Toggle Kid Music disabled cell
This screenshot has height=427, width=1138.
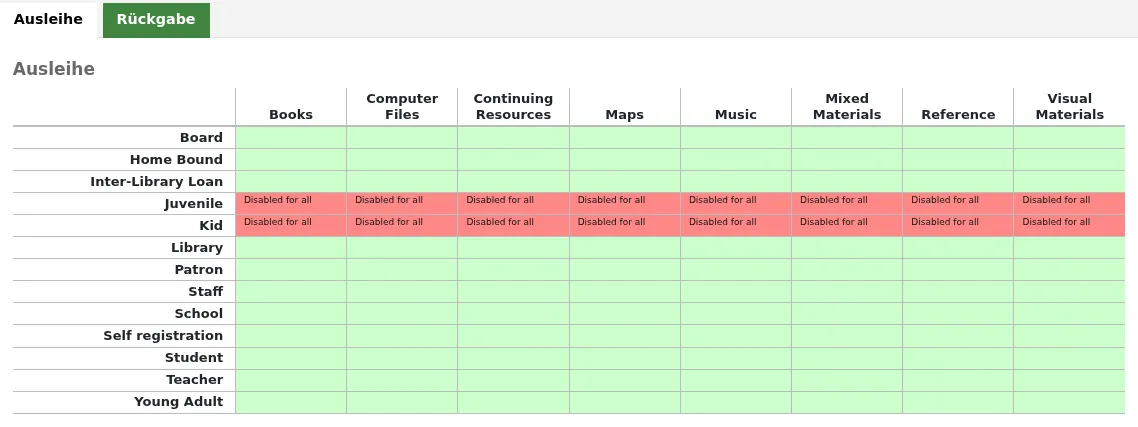coord(736,225)
